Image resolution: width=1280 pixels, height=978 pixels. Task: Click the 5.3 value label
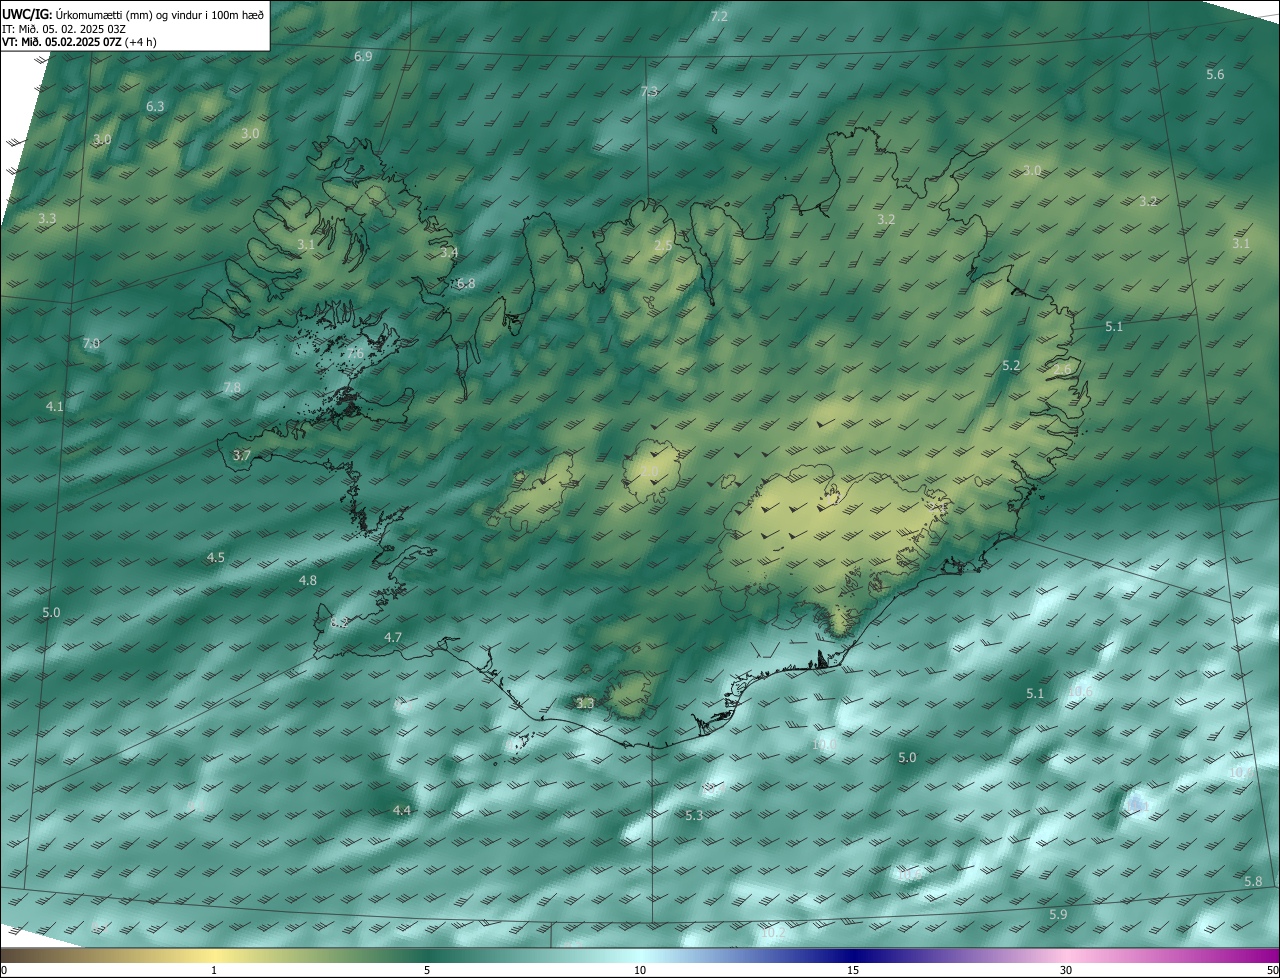click(695, 816)
